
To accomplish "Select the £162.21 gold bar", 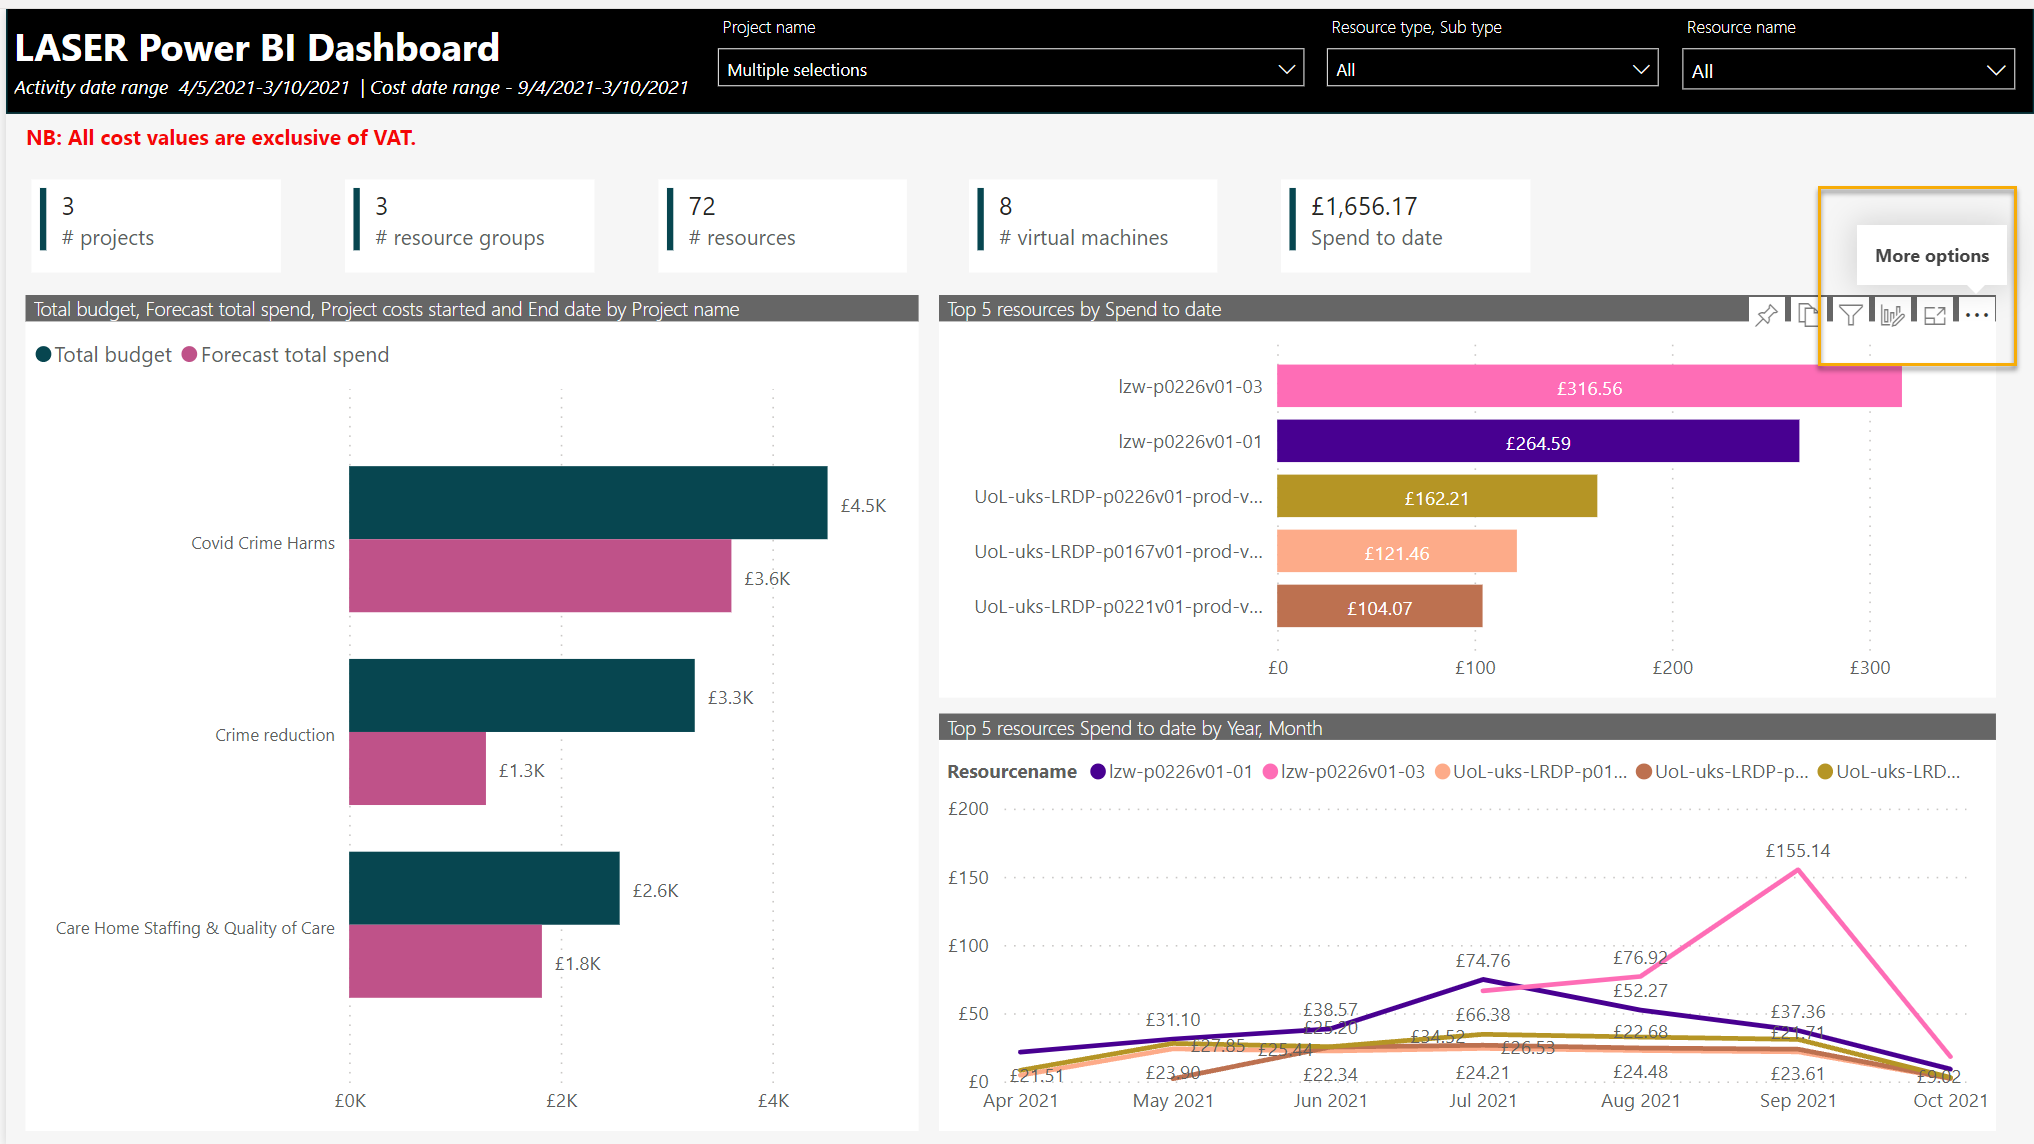I will click(1437, 497).
